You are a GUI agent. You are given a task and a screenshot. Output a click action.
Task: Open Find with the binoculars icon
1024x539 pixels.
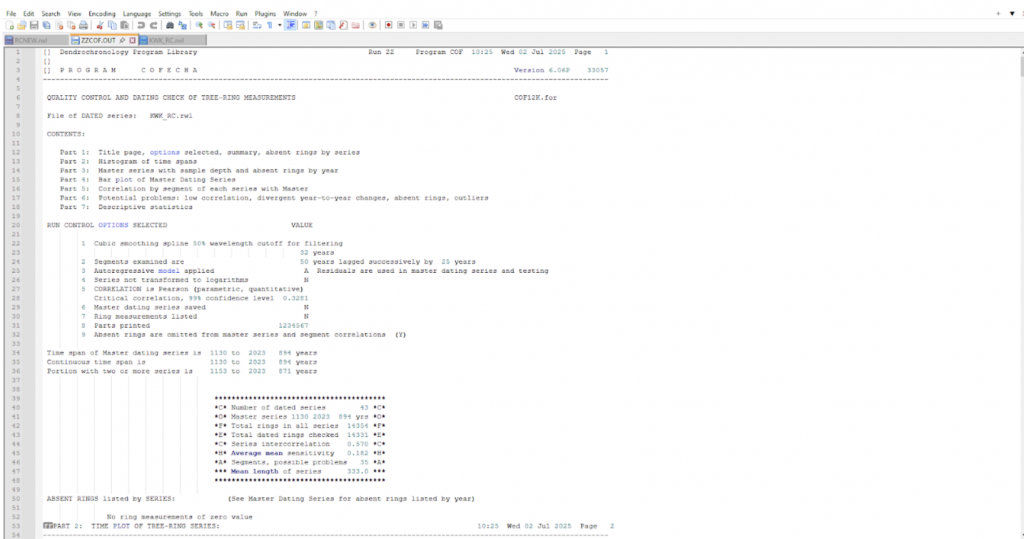click(x=170, y=24)
